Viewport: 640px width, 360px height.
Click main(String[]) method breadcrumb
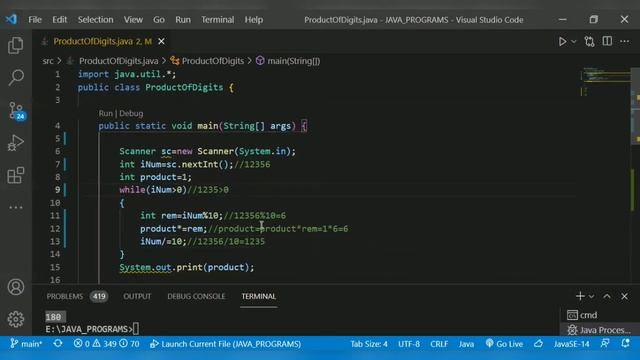pos(293,61)
